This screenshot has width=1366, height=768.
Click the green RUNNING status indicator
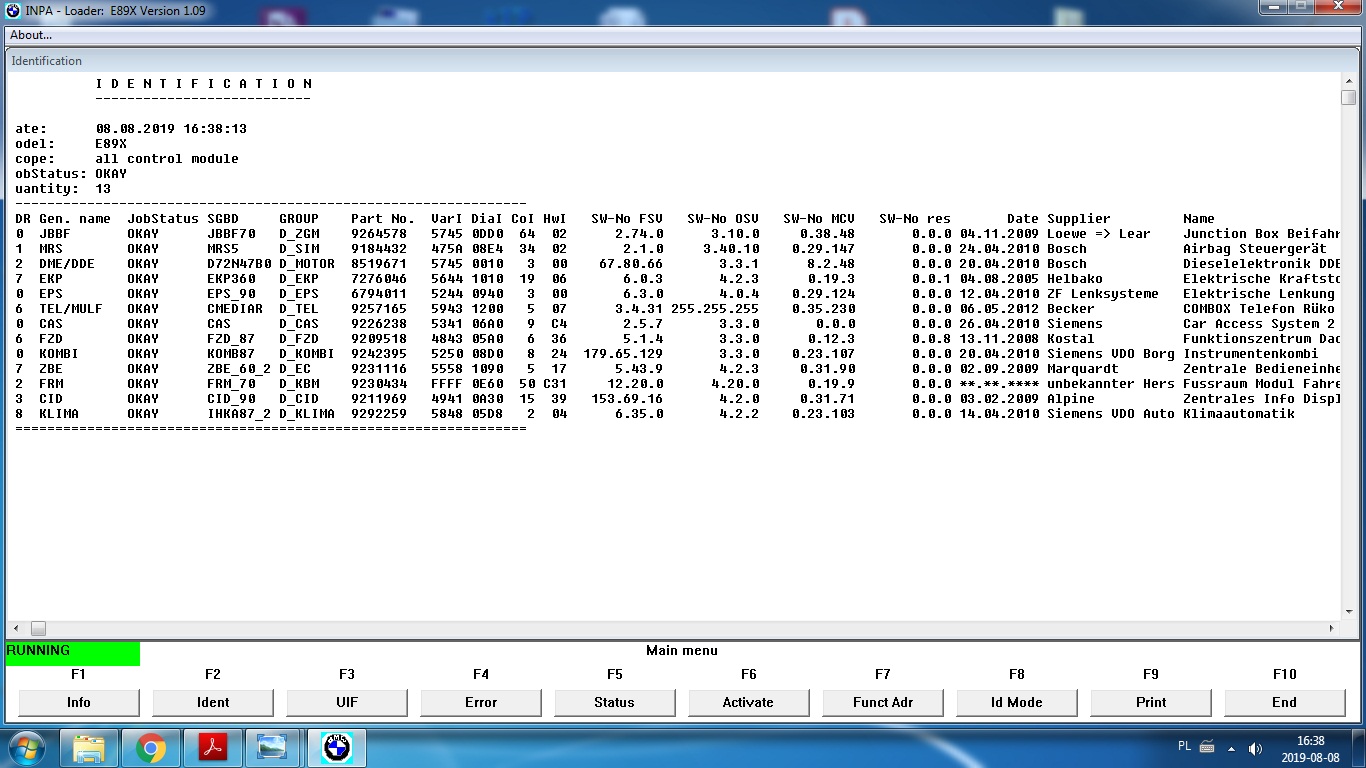pos(73,653)
